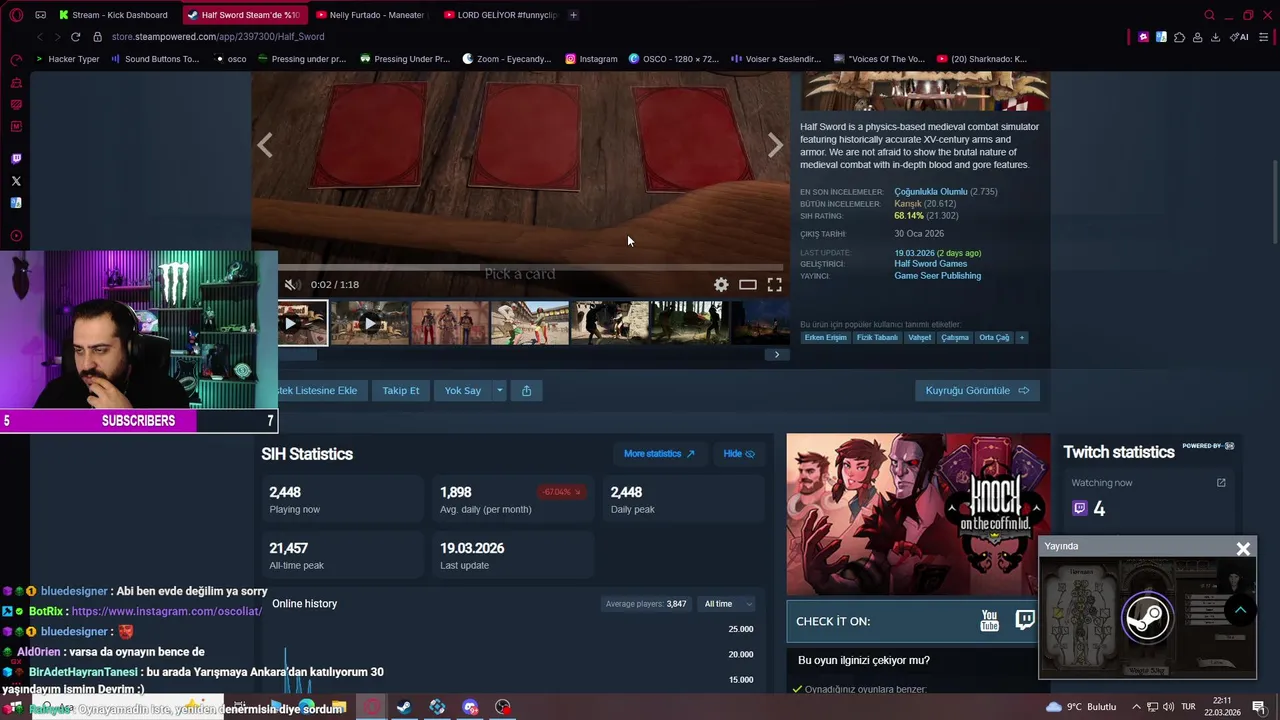Image resolution: width=1280 pixels, height=720 pixels.
Task: Enter fullscreen on the trailer video
Action: tap(774, 285)
